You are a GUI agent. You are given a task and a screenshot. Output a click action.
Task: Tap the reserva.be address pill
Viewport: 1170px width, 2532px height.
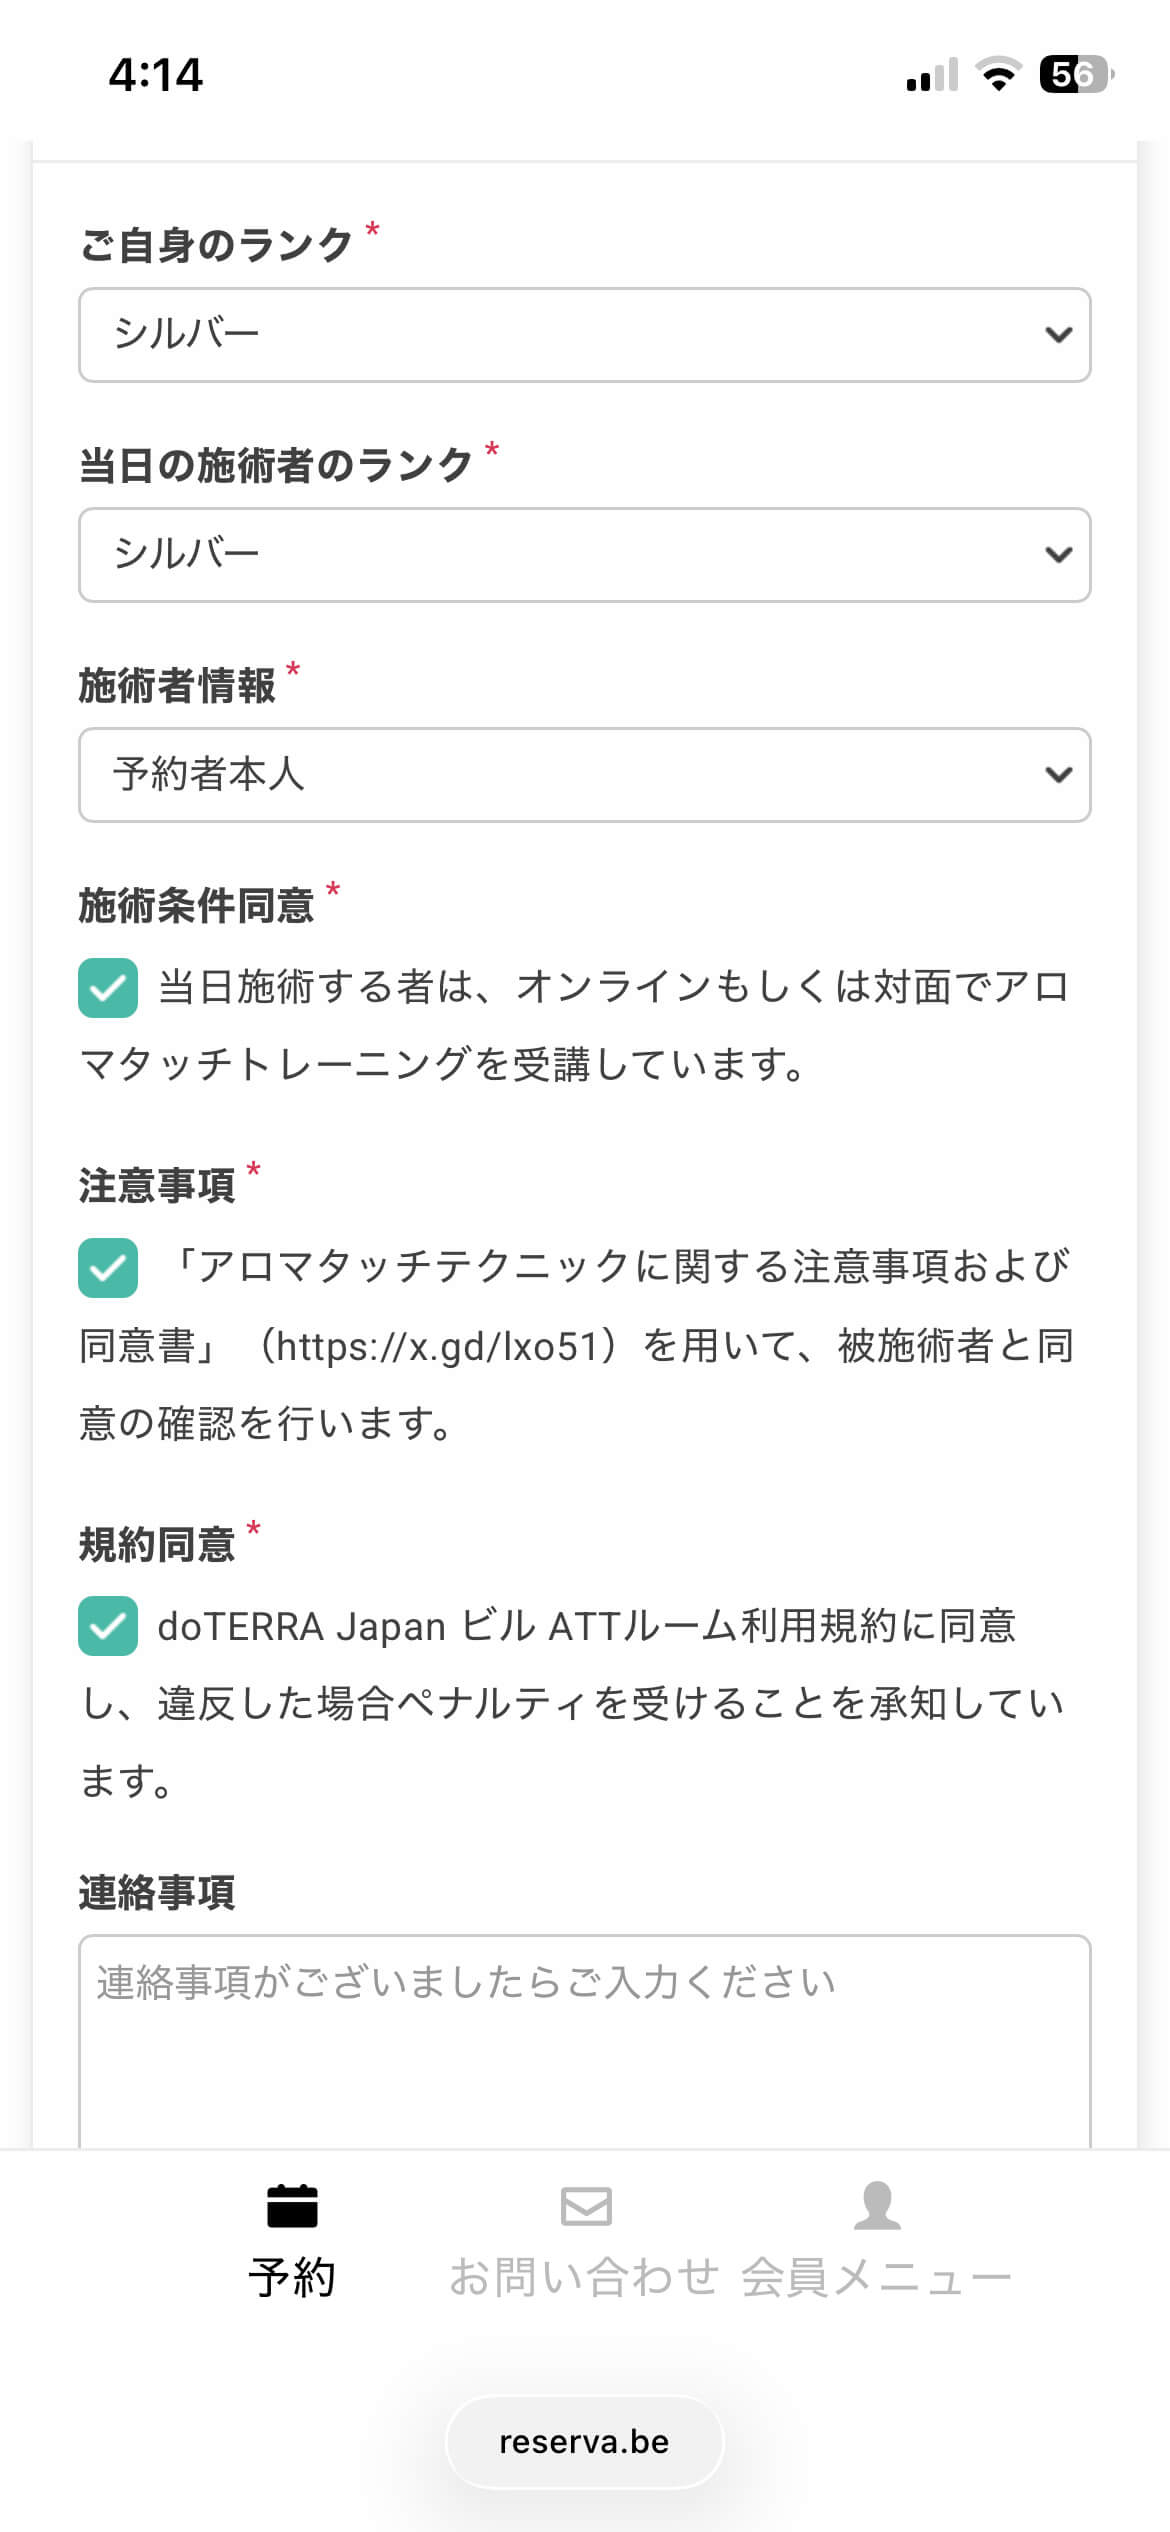click(x=584, y=2442)
